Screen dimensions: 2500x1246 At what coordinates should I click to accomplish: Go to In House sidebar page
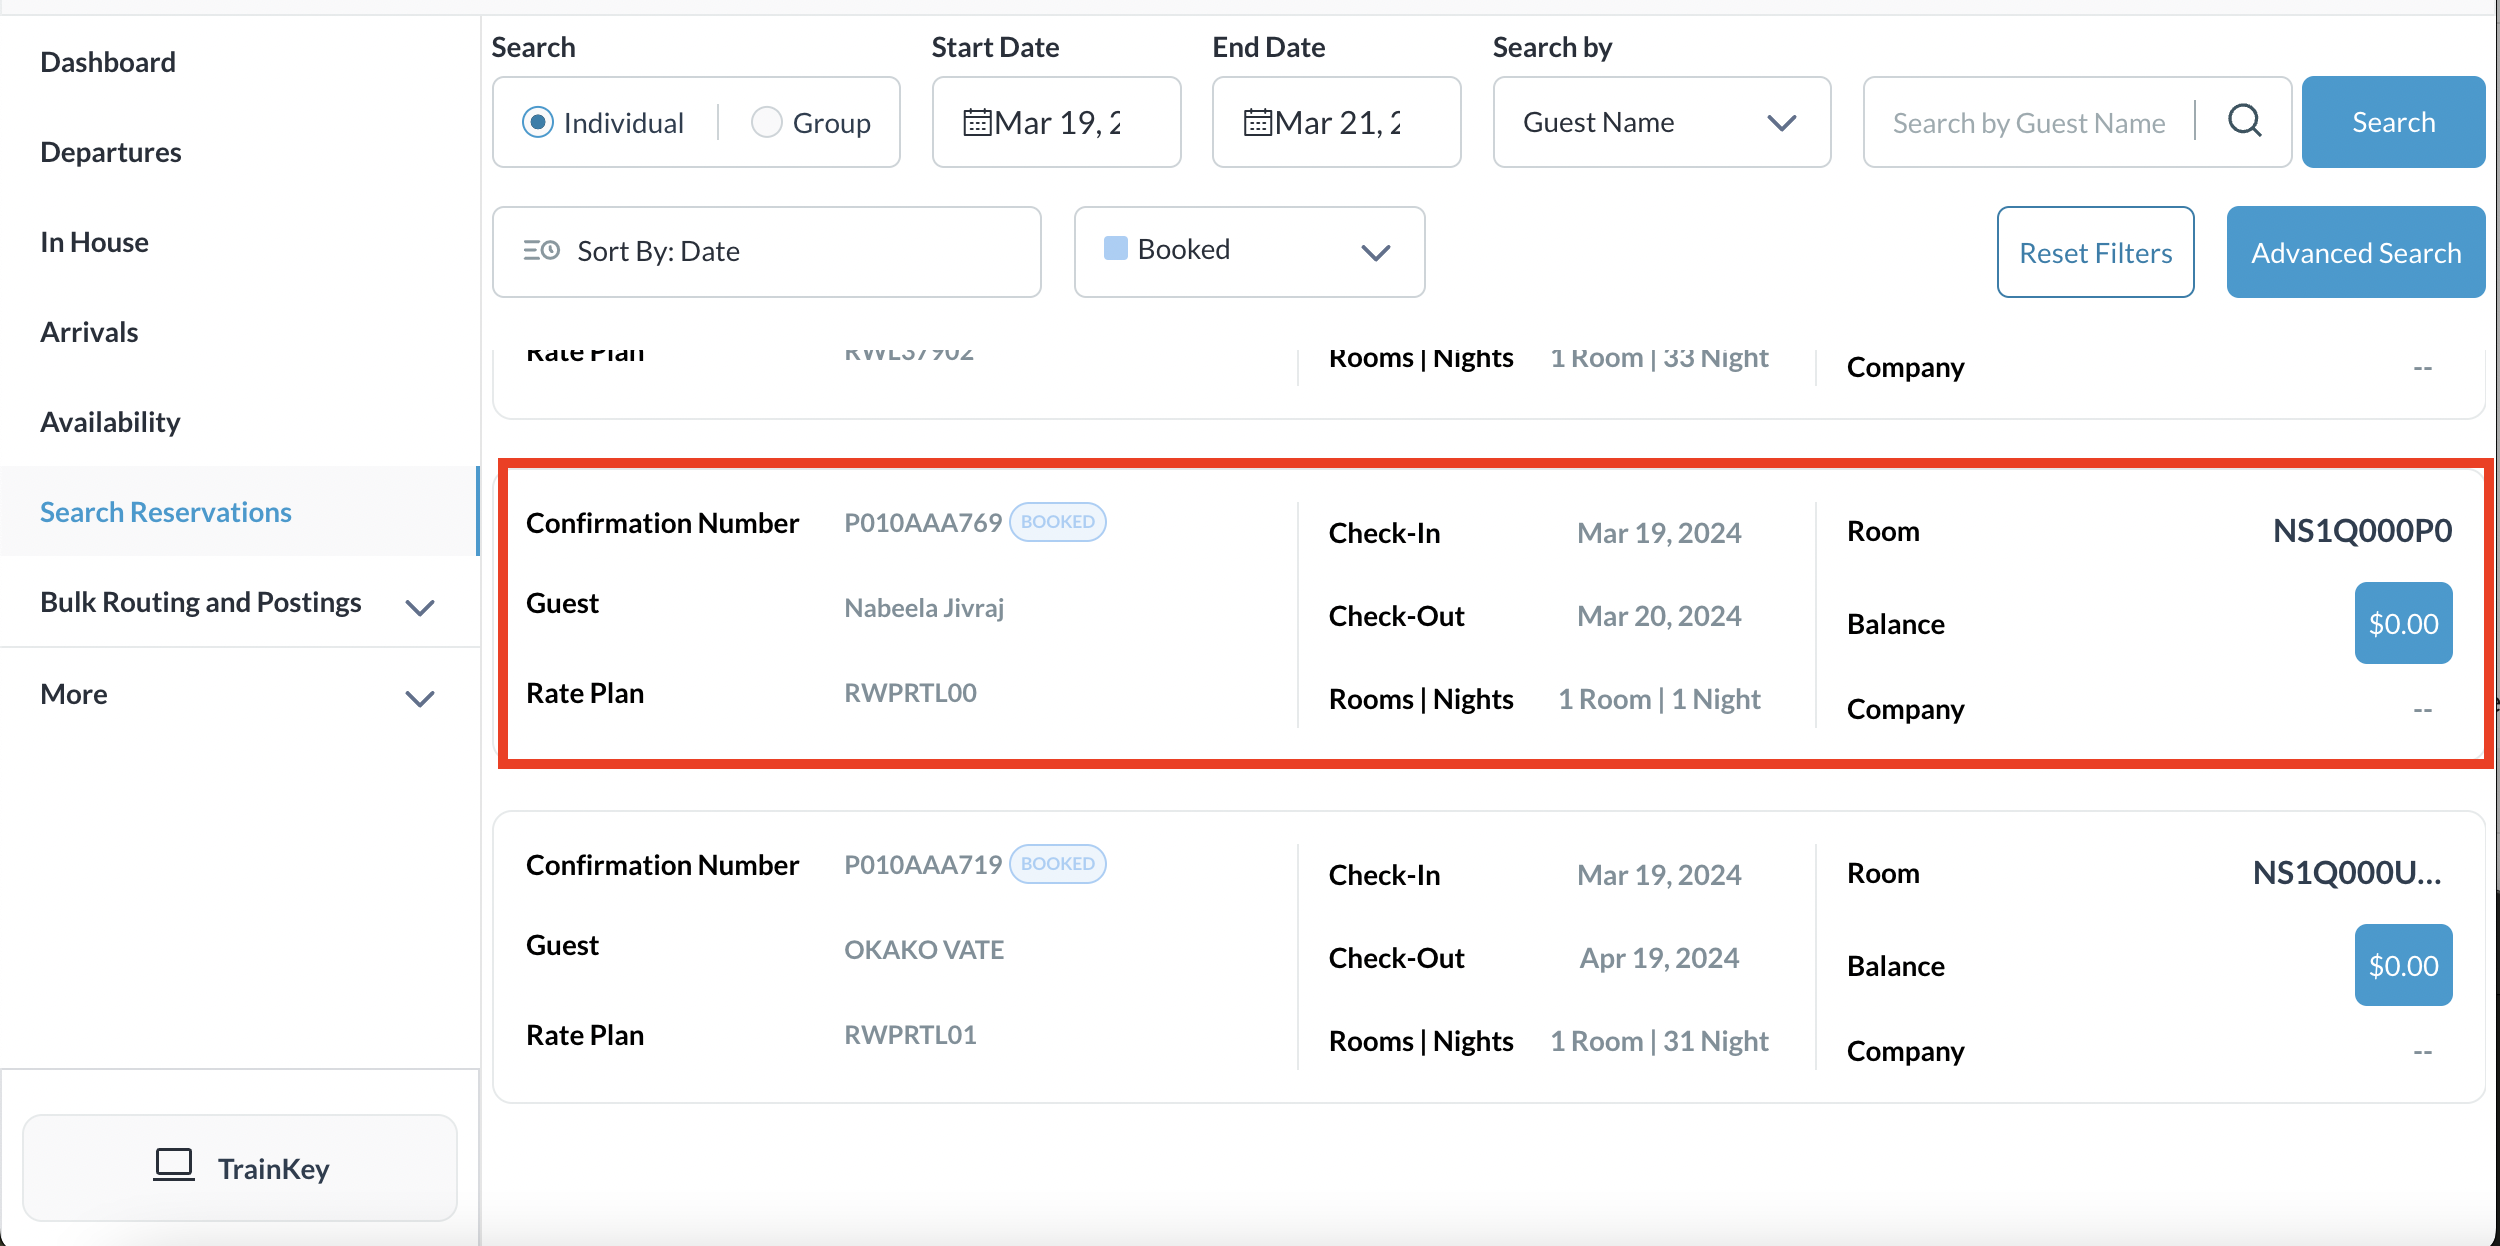(x=94, y=242)
